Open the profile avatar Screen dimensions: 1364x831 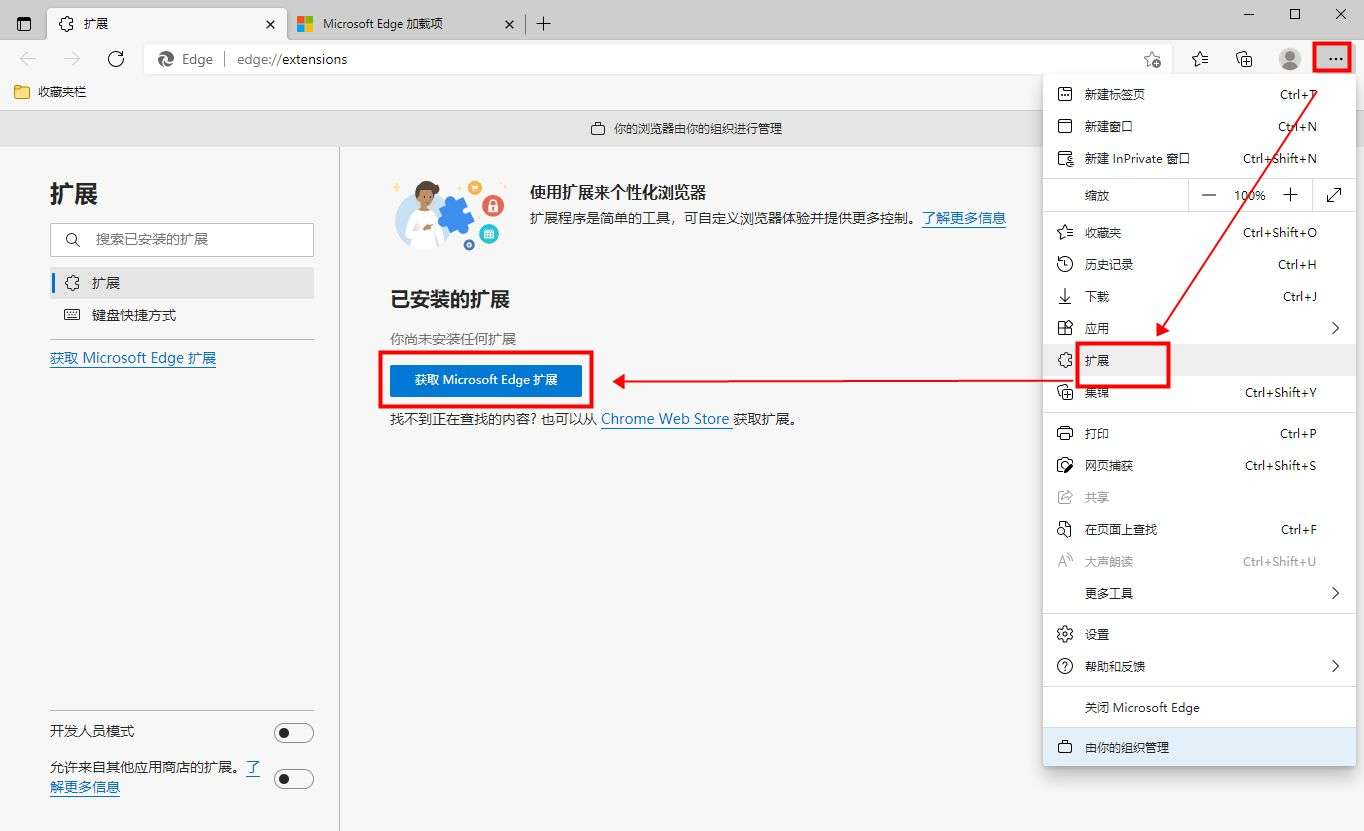(1290, 59)
